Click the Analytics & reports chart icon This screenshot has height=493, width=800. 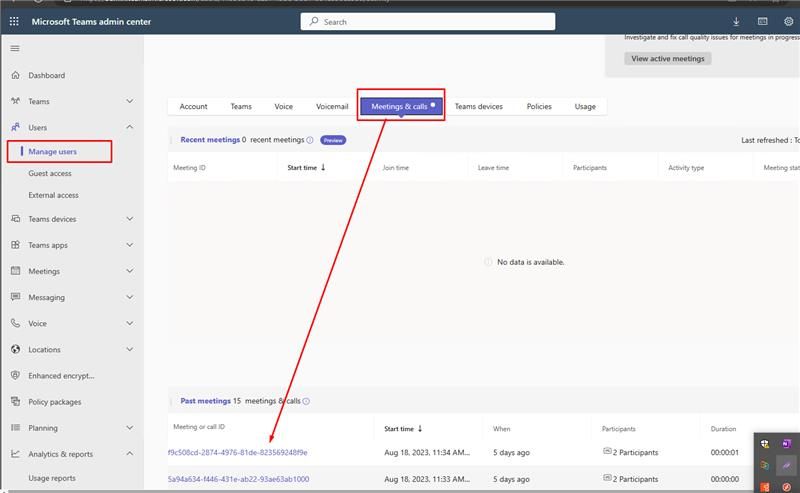[x=15, y=454]
